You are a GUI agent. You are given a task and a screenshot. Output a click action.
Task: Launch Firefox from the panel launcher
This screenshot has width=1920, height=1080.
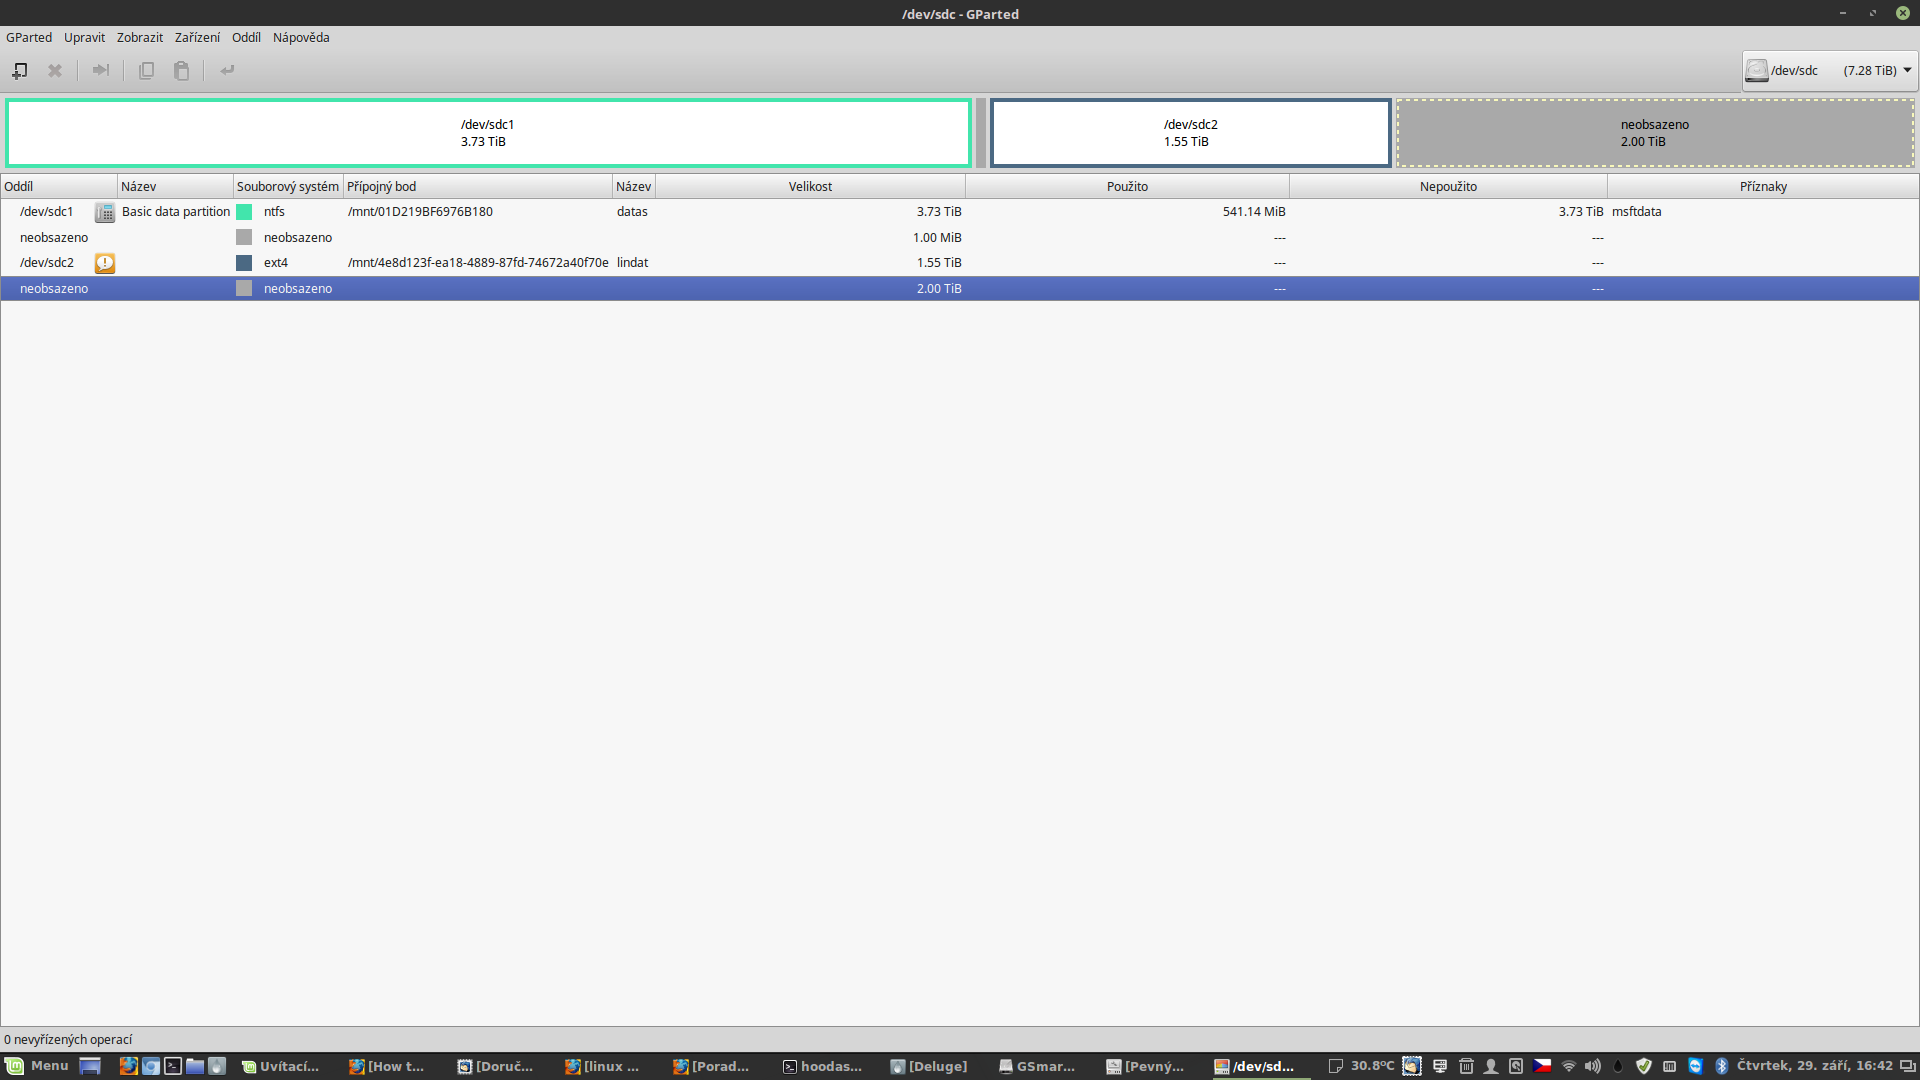click(x=128, y=1066)
